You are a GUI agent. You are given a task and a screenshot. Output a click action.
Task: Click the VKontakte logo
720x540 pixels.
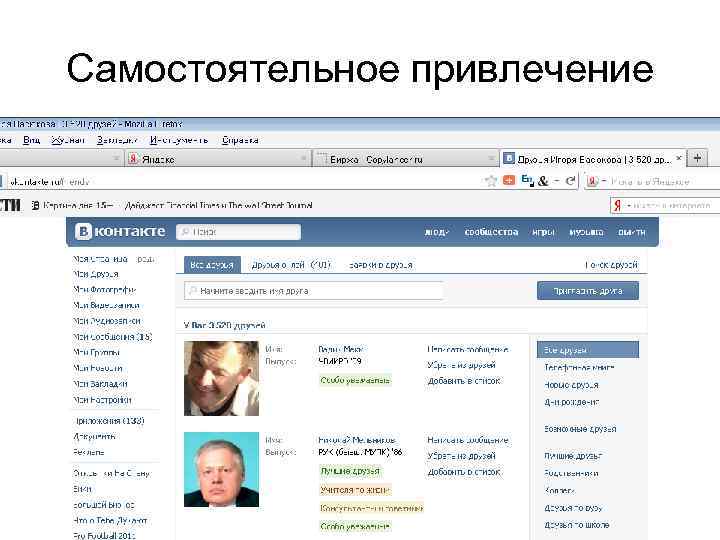[120, 231]
